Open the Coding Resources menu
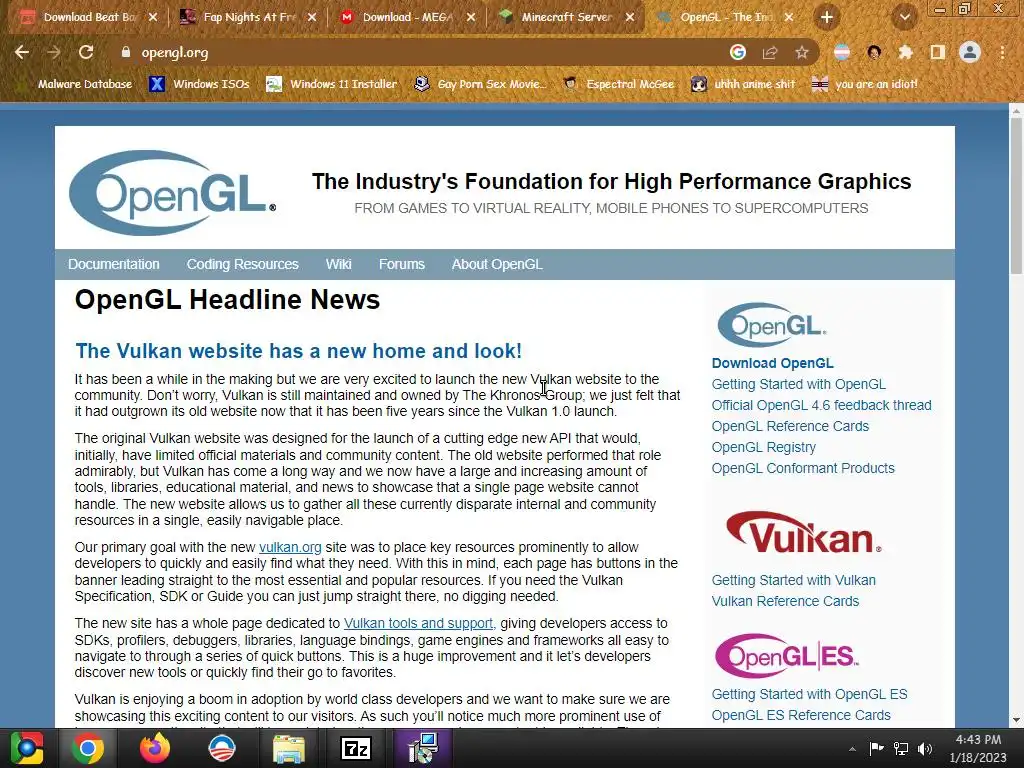This screenshot has width=1024, height=768. click(242, 264)
